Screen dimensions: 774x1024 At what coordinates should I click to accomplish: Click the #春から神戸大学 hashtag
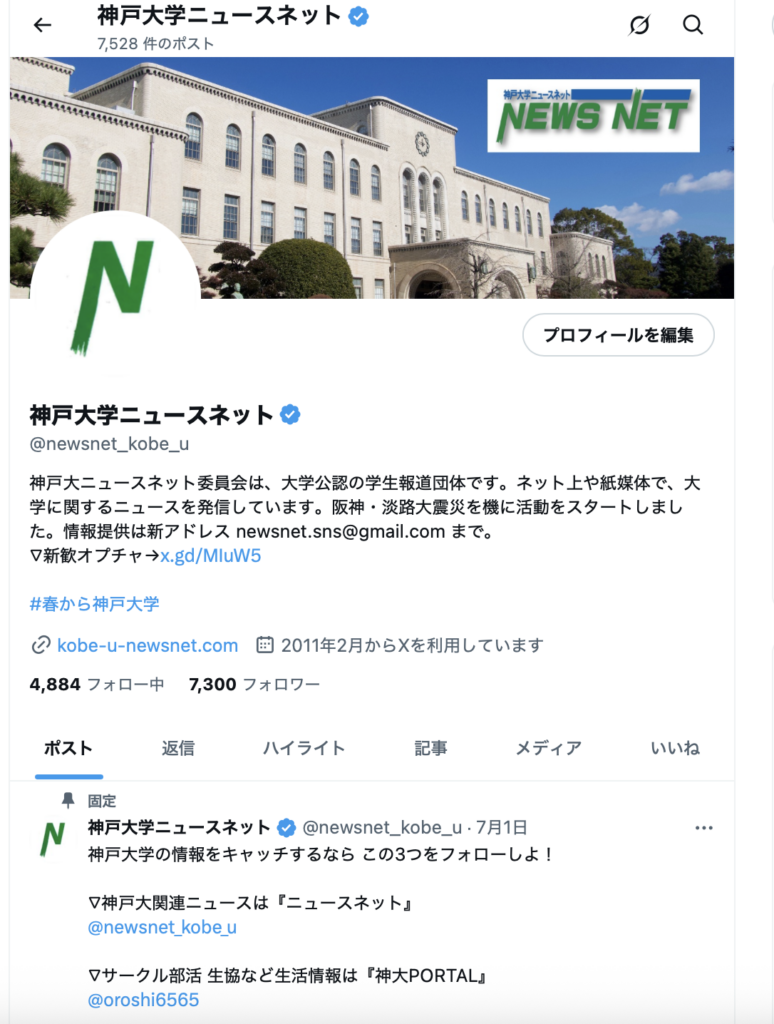(x=95, y=604)
